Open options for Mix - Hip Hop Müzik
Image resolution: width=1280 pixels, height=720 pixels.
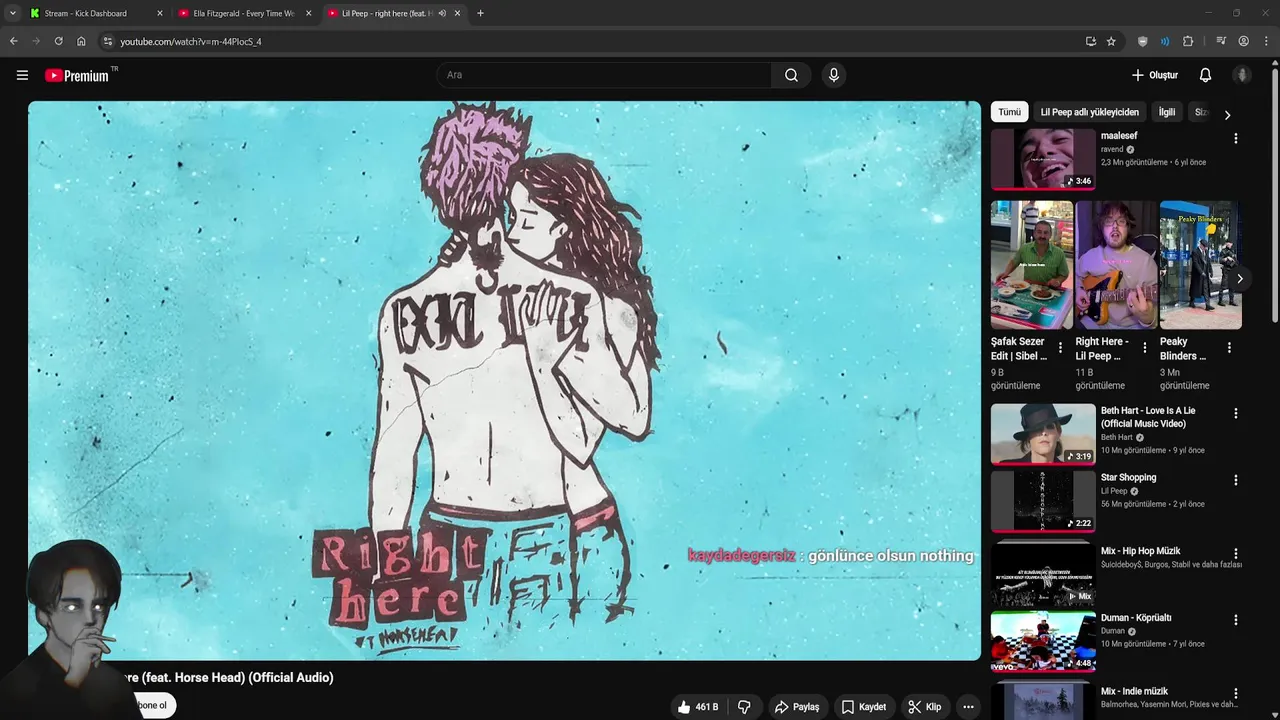tap(1235, 554)
